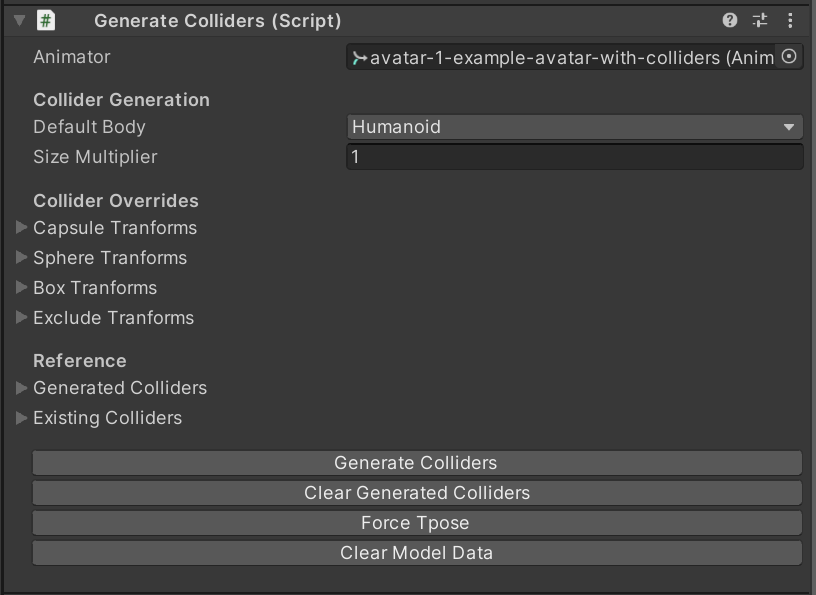
Task: Click the Force Tpose button
Action: (x=417, y=523)
